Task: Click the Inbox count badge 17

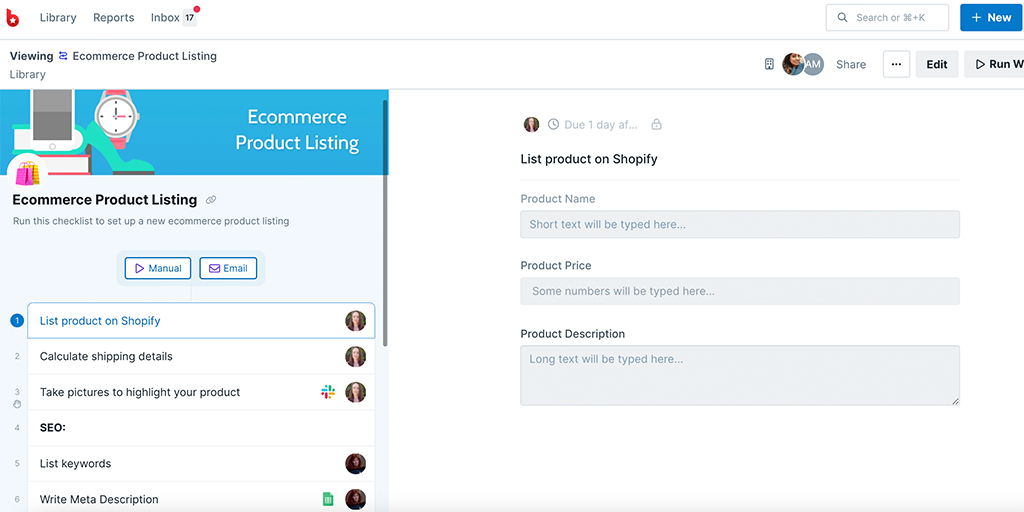Action: point(189,18)
